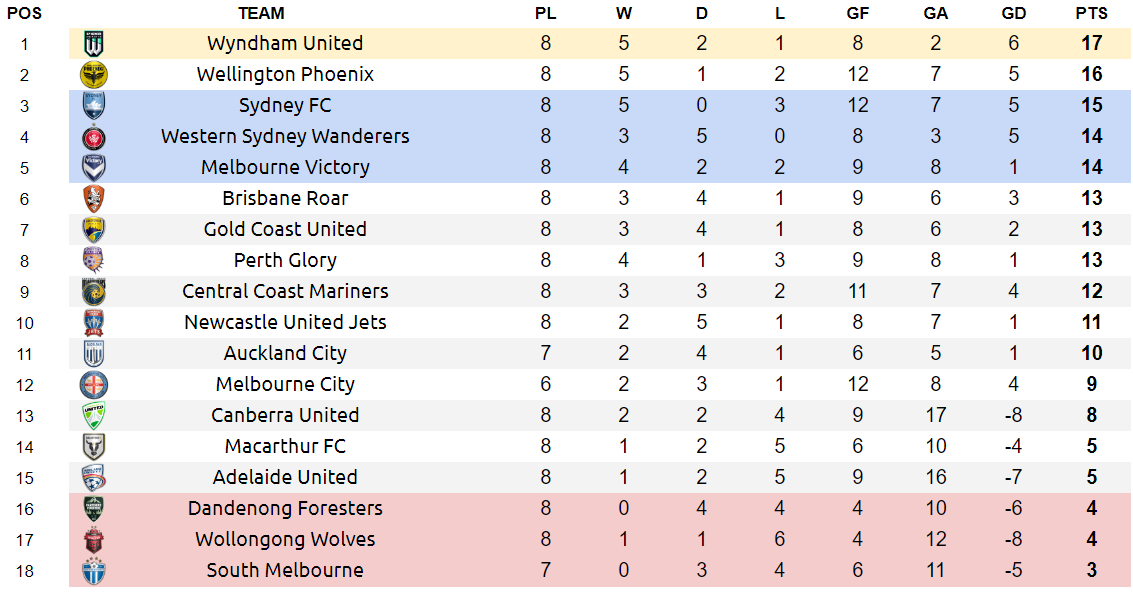Click Wyndham United's 17 points value
Screen dimensions: 1133x603
pos(1091,43)
